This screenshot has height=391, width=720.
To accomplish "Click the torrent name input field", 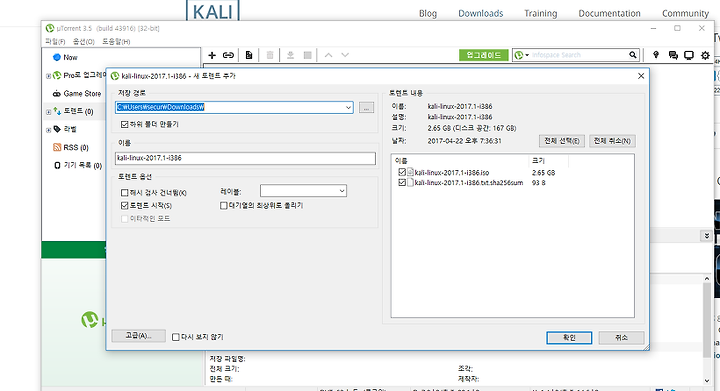I will tap(245, 158).
